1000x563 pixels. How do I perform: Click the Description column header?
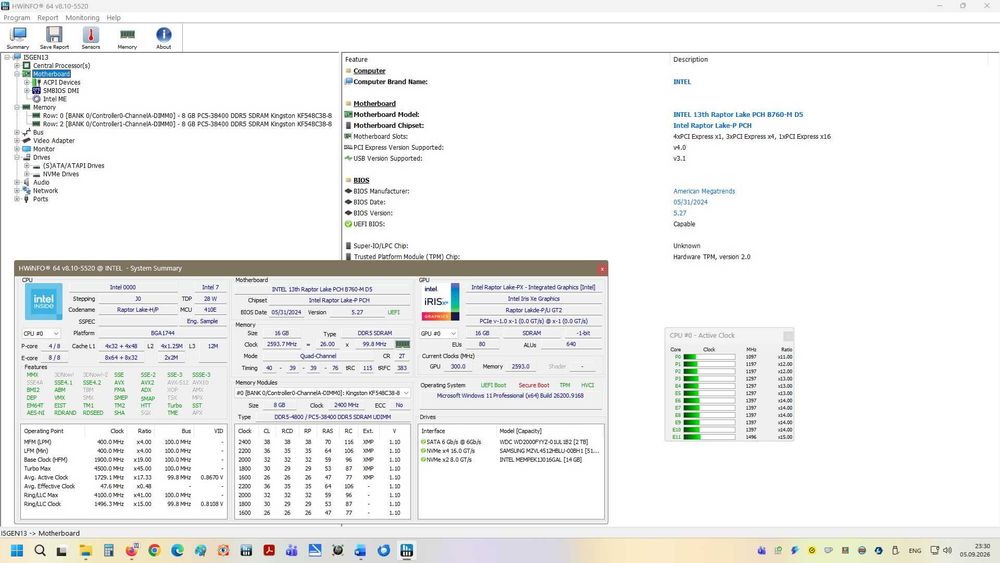(691, 59)
